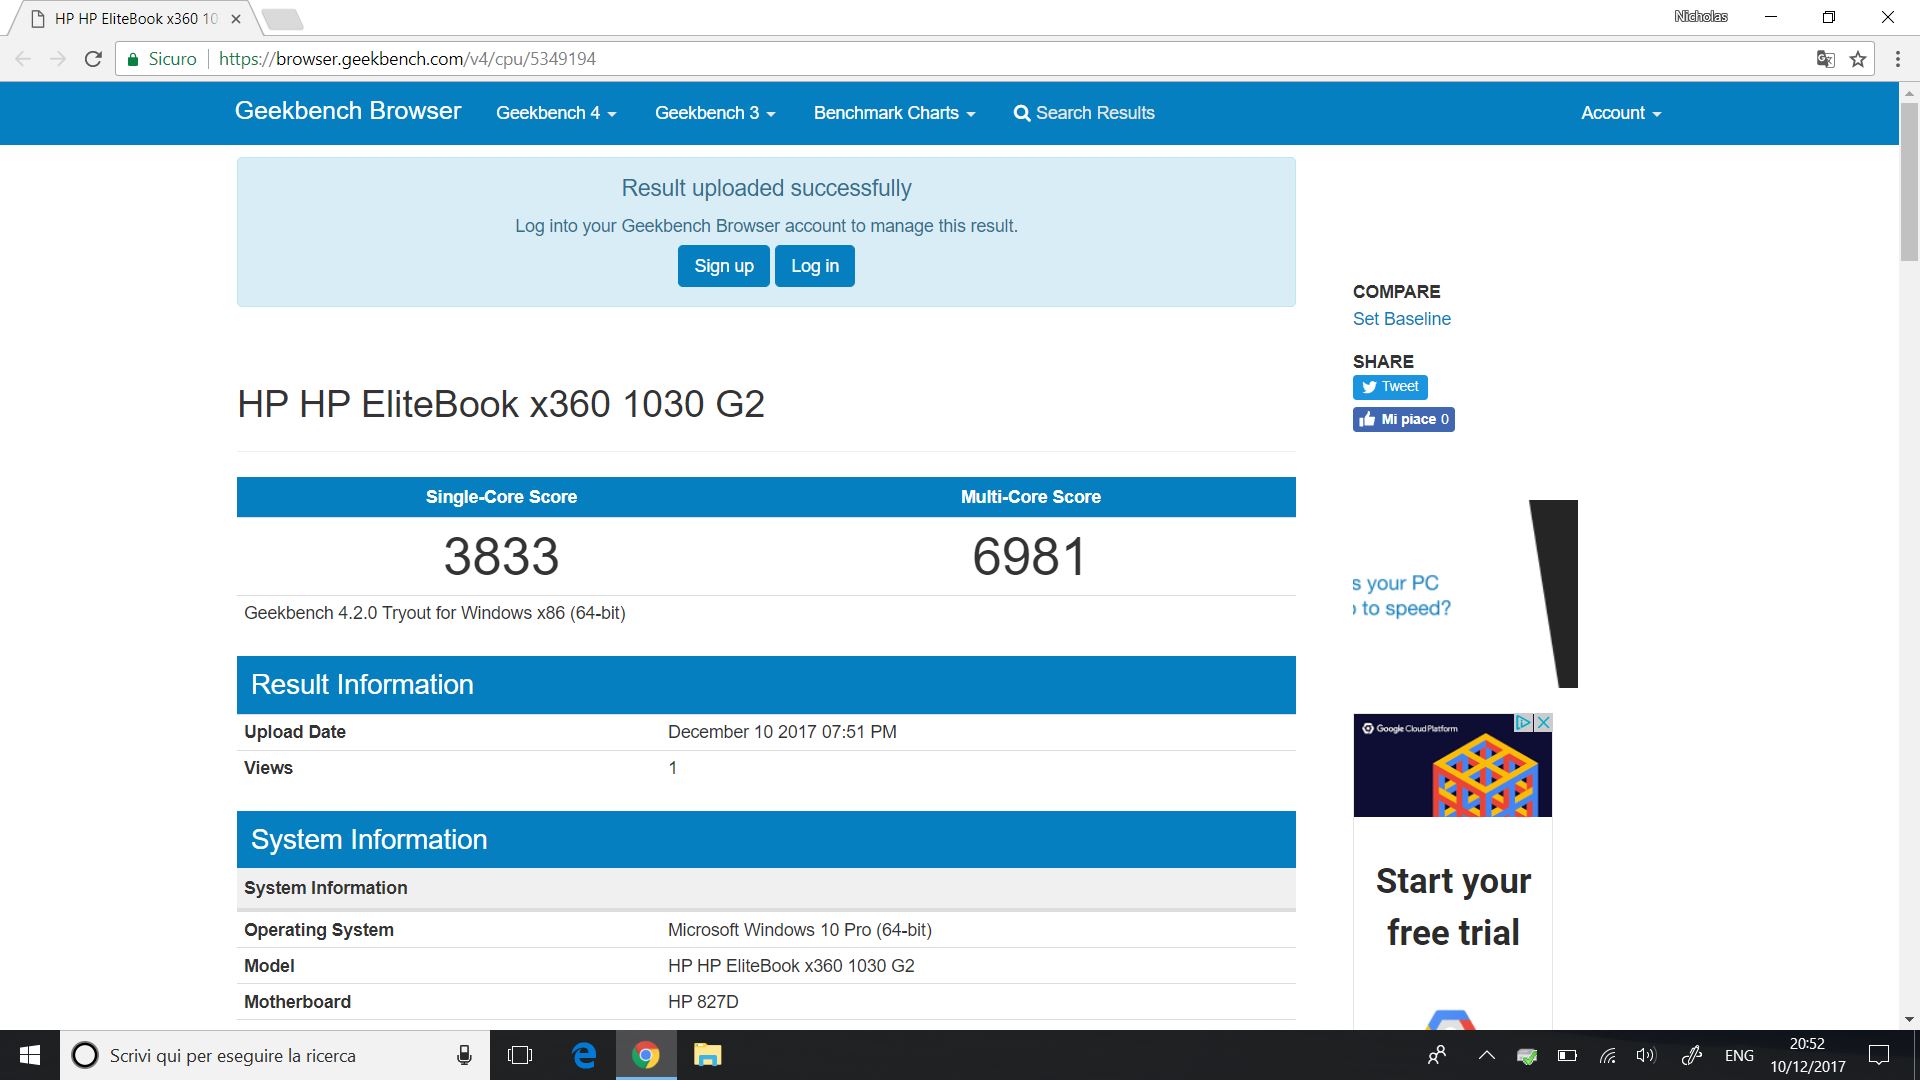The image size is (1920, 1080).
Task: Open the Benchmark Charts dropdown
Action: coord(894,113)
